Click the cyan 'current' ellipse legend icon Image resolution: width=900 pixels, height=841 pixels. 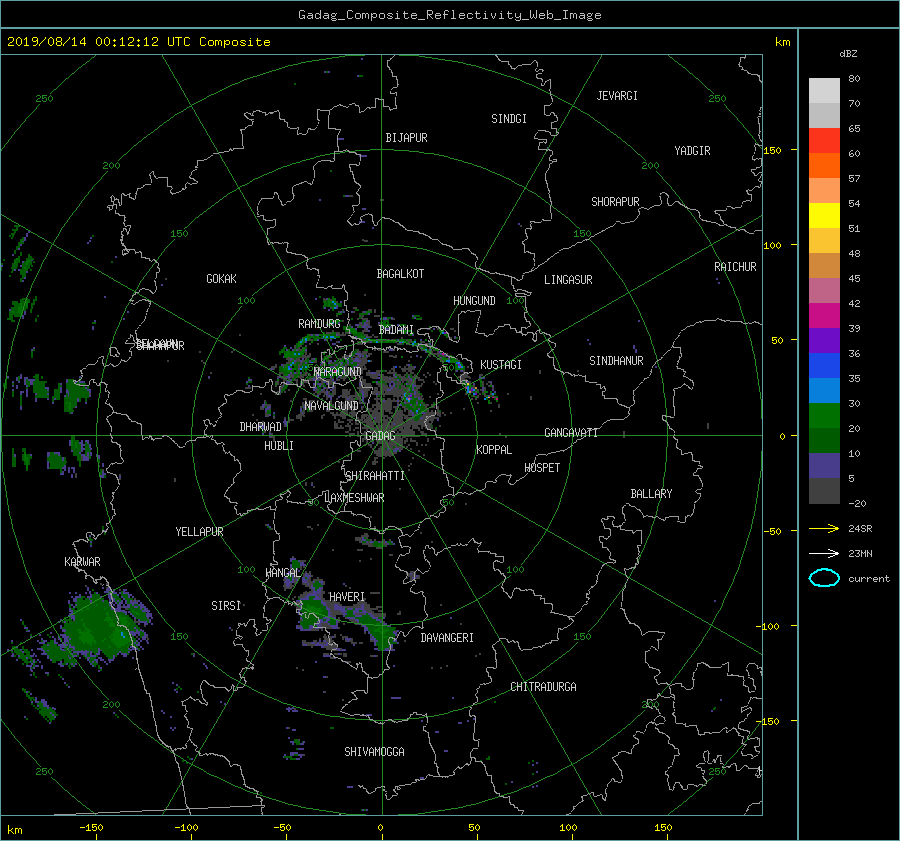click(x=824, y=578)
